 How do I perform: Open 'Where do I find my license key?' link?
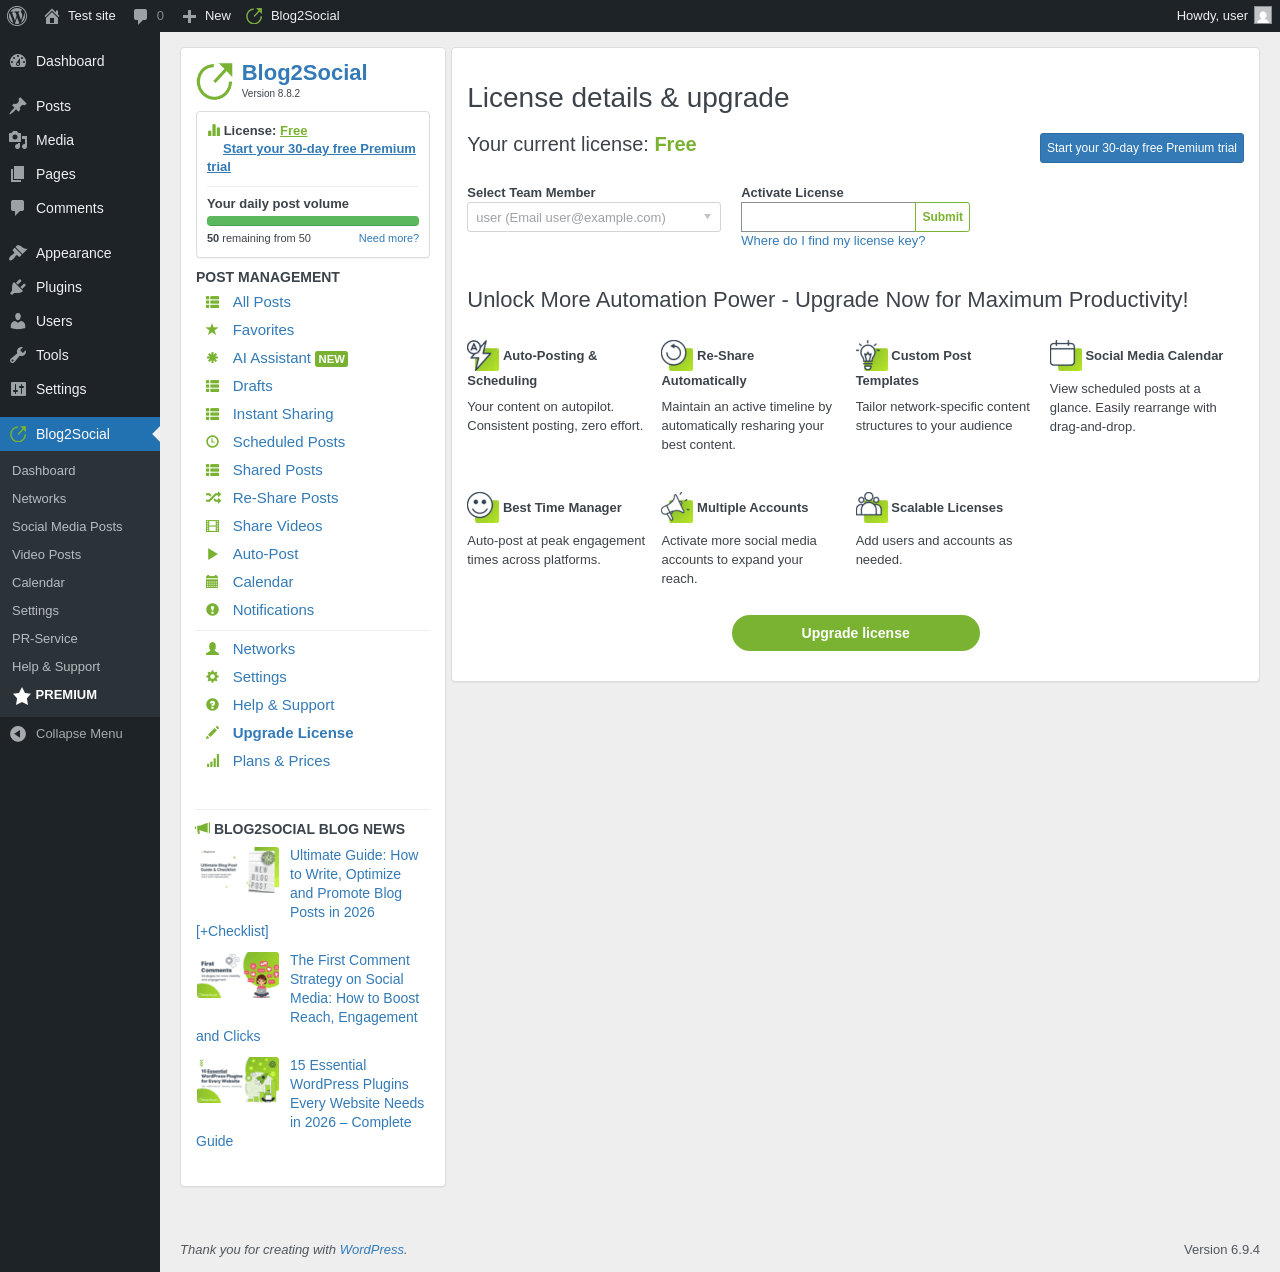pos(833,241)
